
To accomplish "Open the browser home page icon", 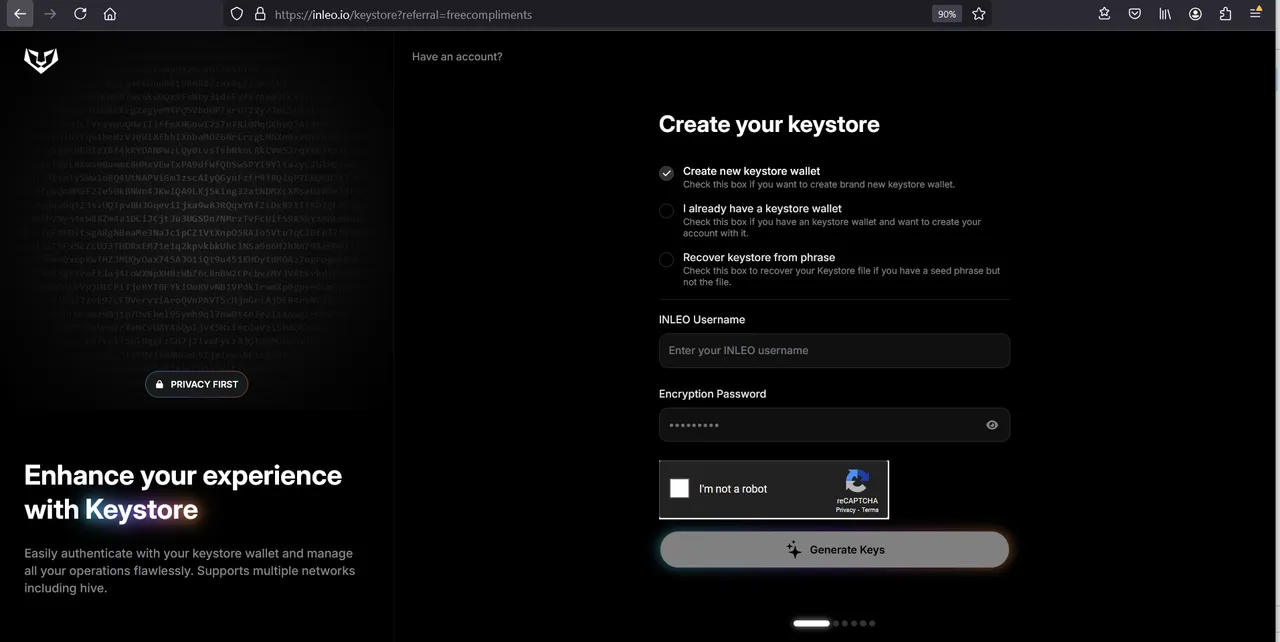I will pos(110,14).
